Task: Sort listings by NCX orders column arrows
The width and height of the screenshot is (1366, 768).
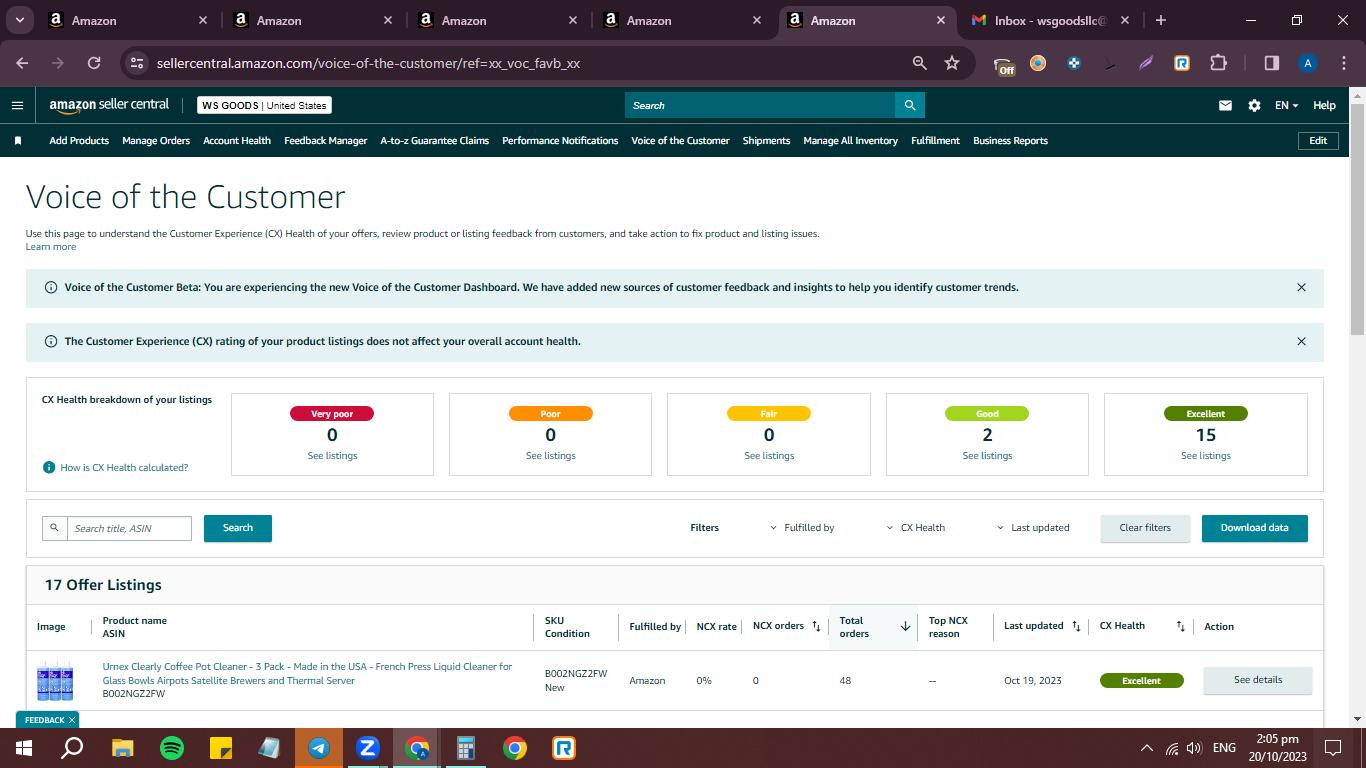Action: click(816, 626)
